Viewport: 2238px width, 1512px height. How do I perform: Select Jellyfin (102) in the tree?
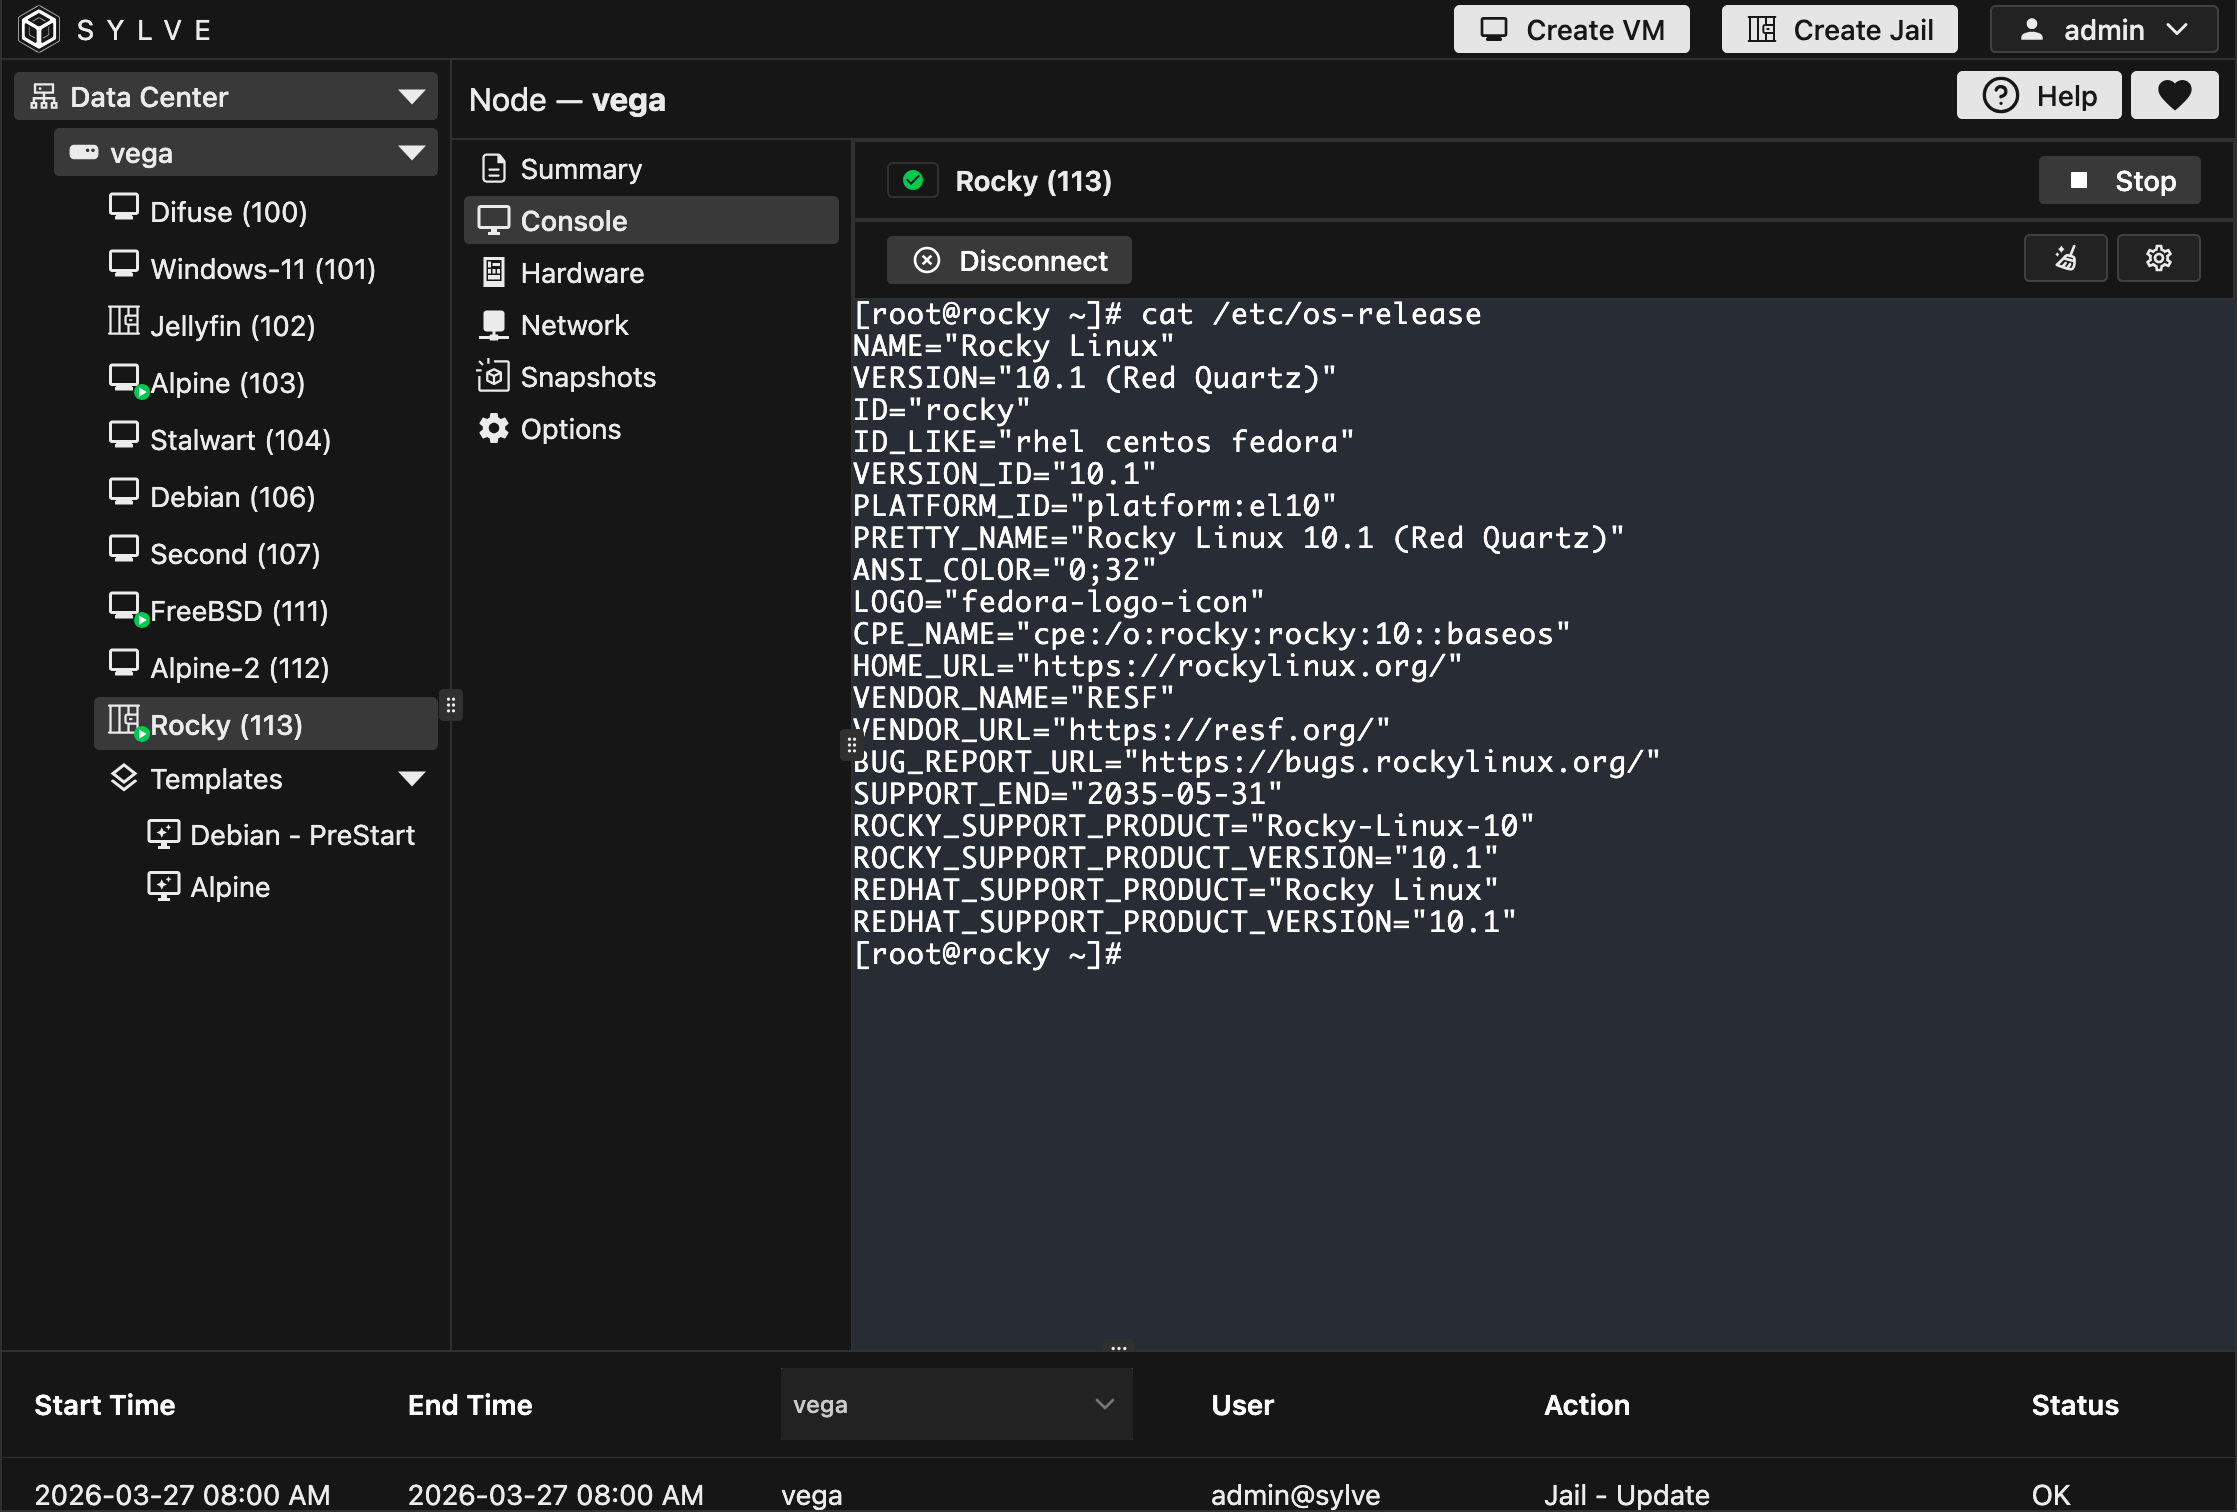(266, 325)
